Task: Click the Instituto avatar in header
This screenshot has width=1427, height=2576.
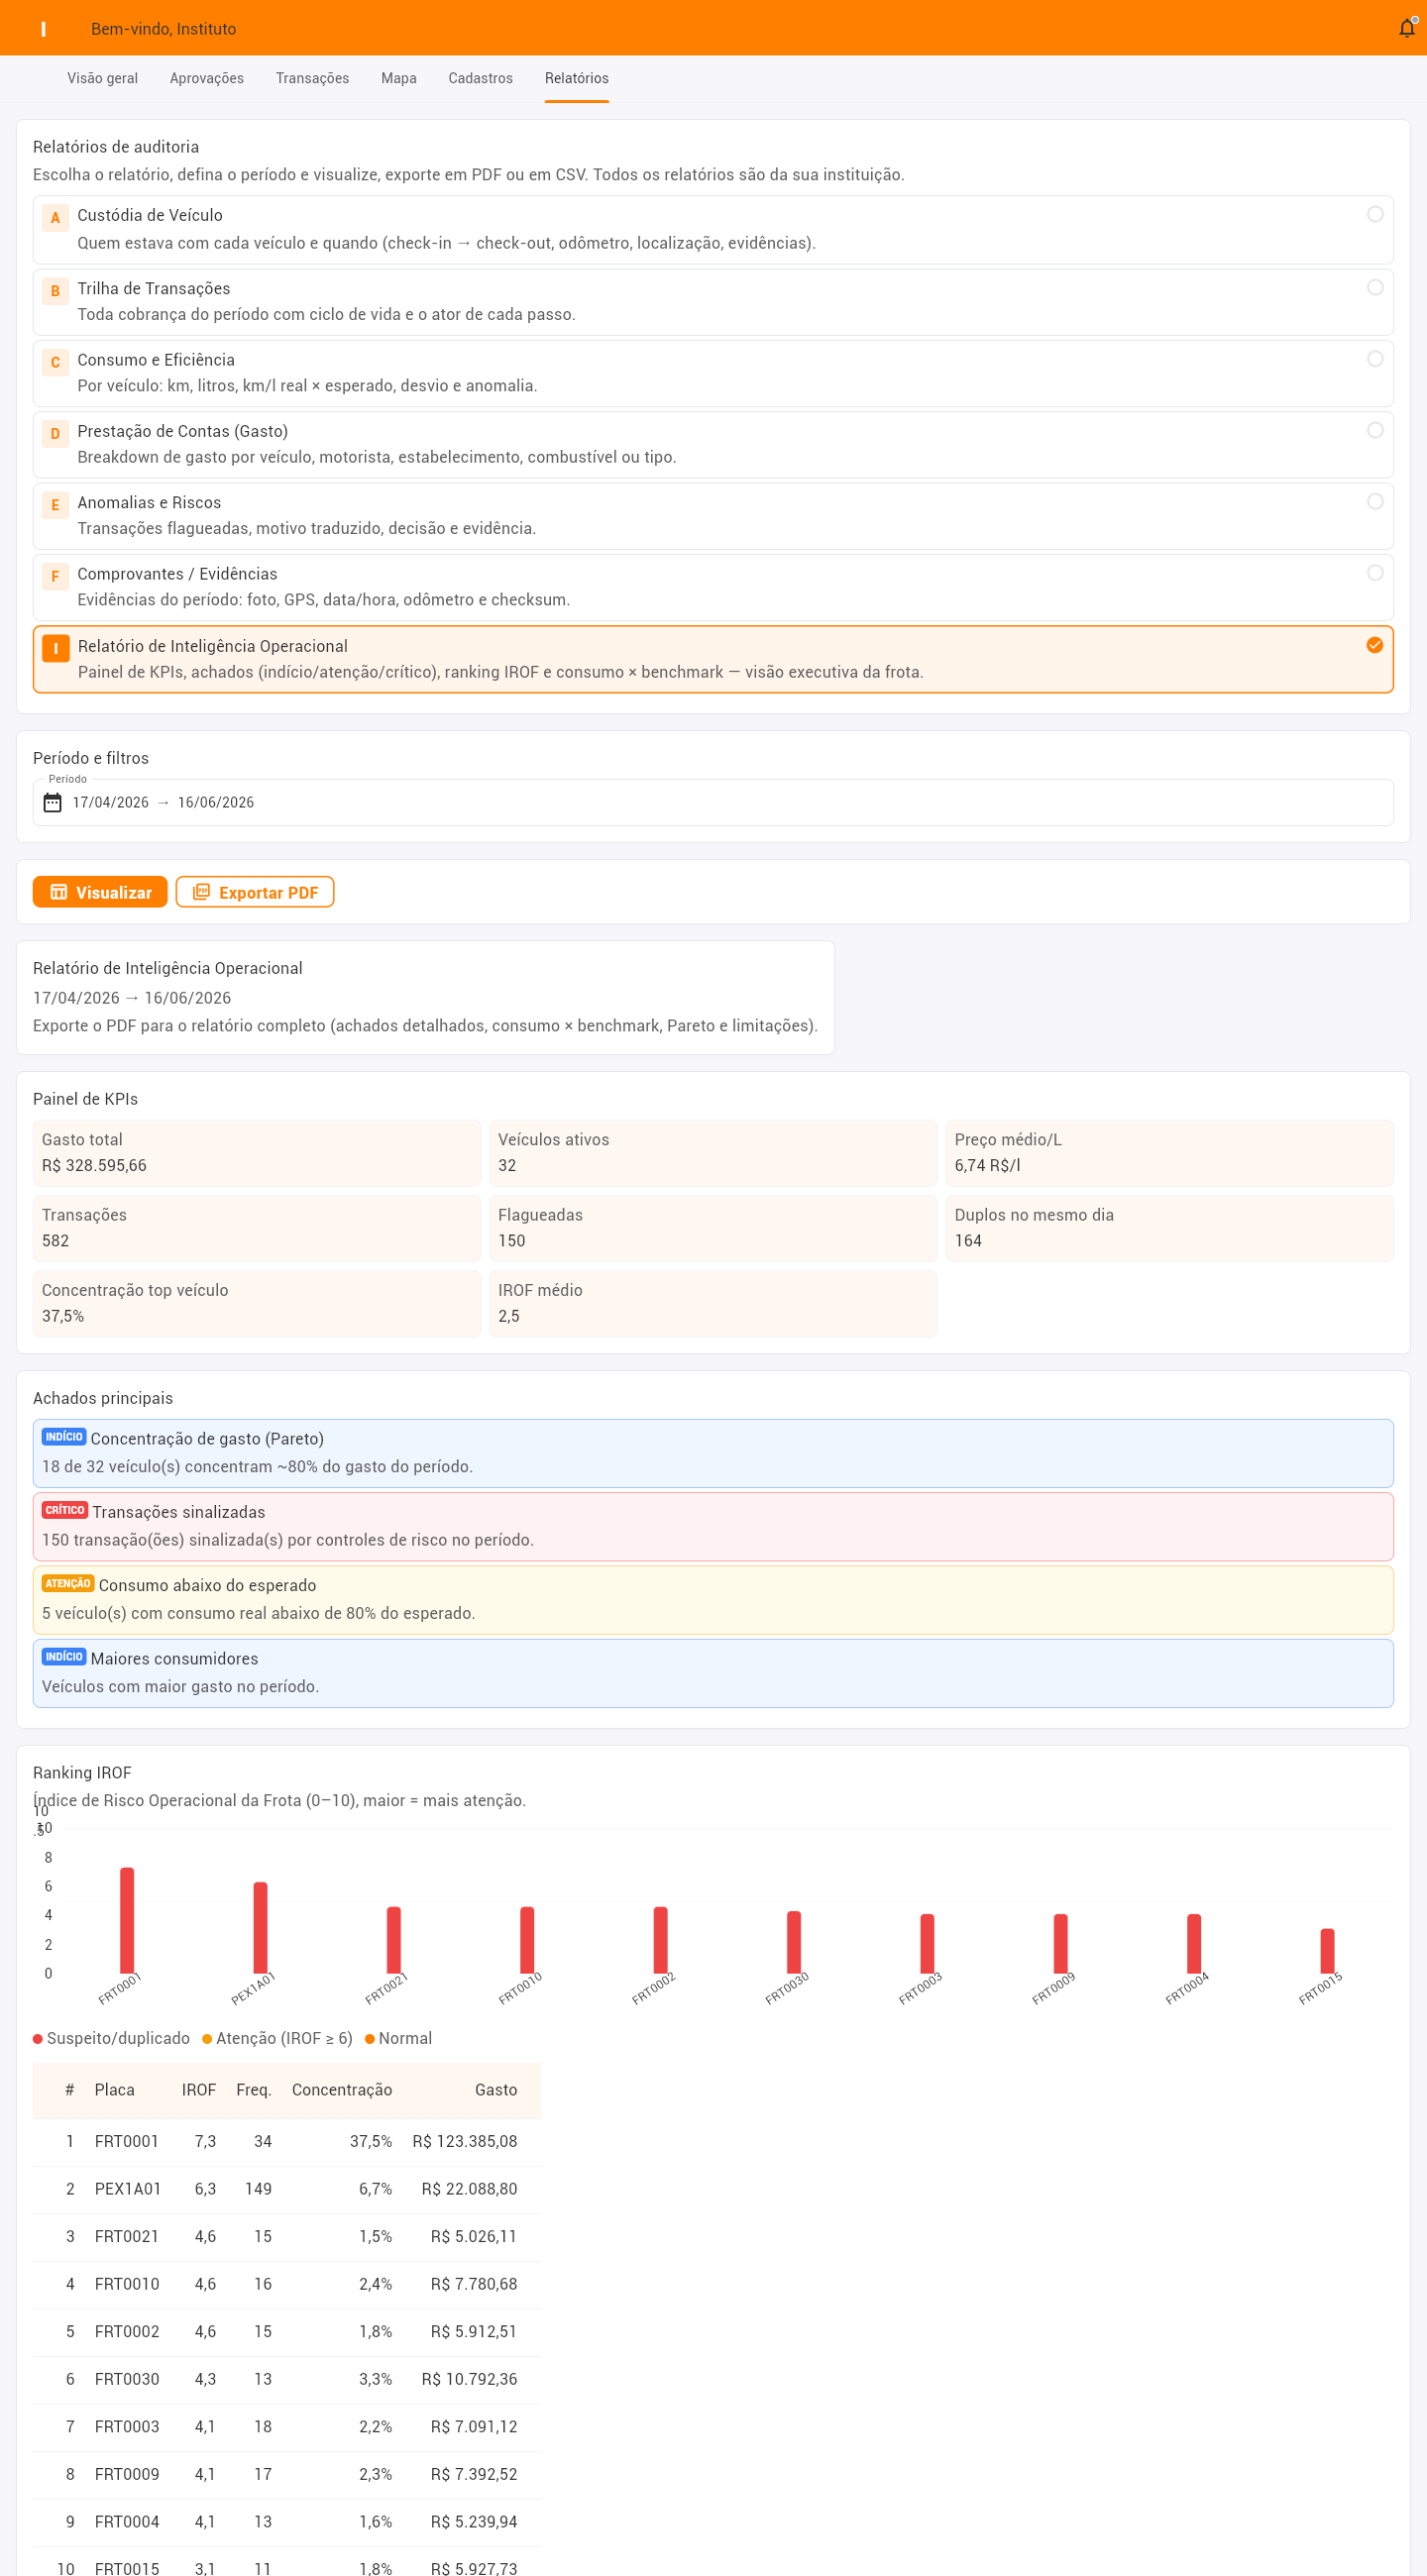Action: [43, 29]
